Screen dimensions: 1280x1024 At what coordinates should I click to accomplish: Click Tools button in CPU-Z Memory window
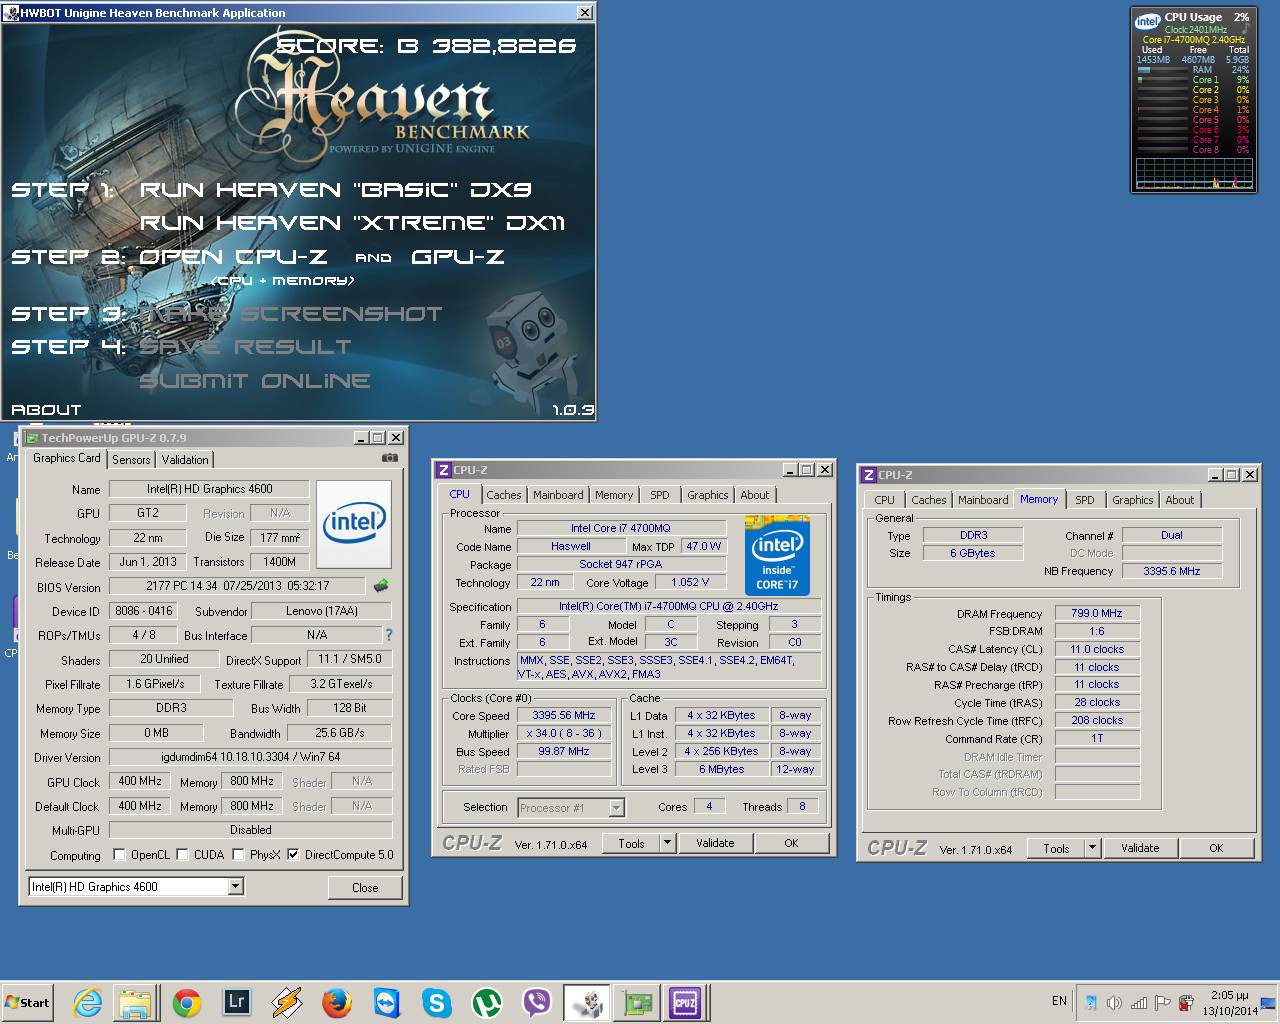click(1056, 848)
